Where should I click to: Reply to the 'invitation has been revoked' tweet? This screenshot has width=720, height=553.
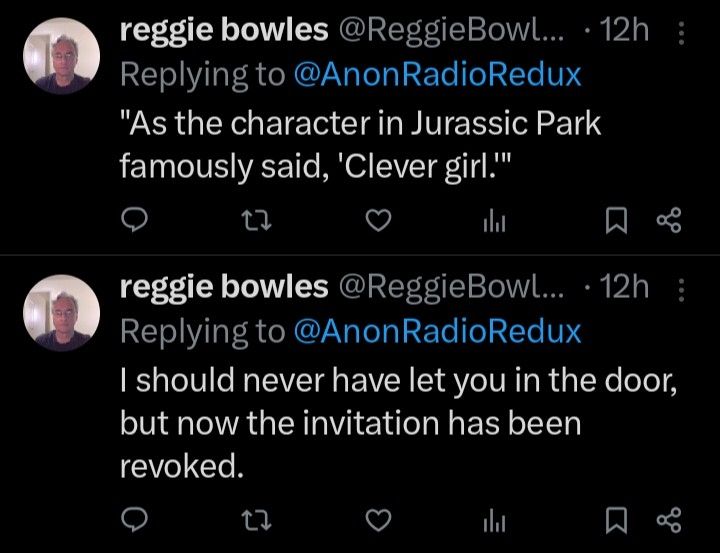click(x=137, y=520)
